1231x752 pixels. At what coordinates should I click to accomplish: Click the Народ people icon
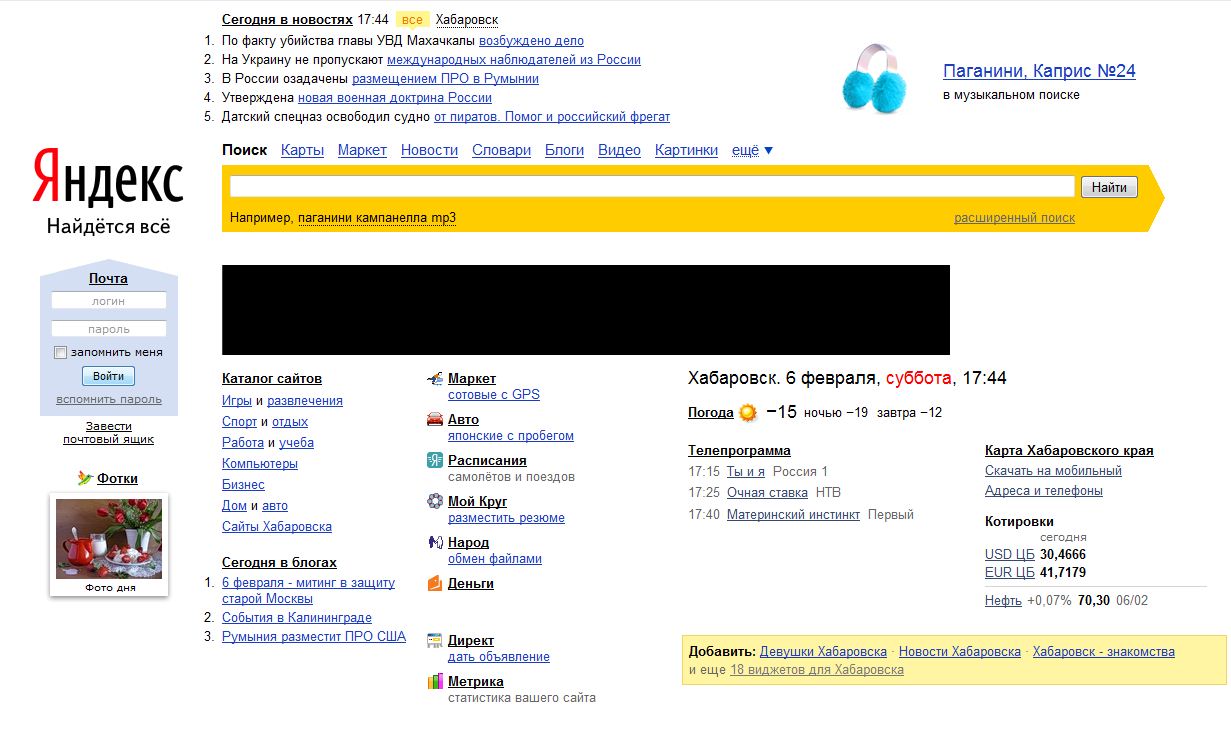click(435, 542)
